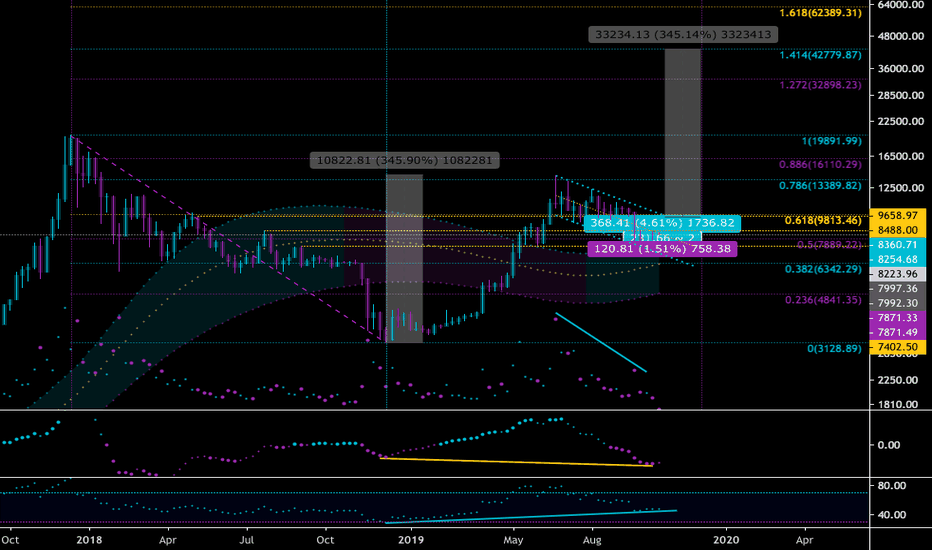932x550 pixels.
Task: Click the 0.00 oscillator scale value
Action: (x=889, y=445)
